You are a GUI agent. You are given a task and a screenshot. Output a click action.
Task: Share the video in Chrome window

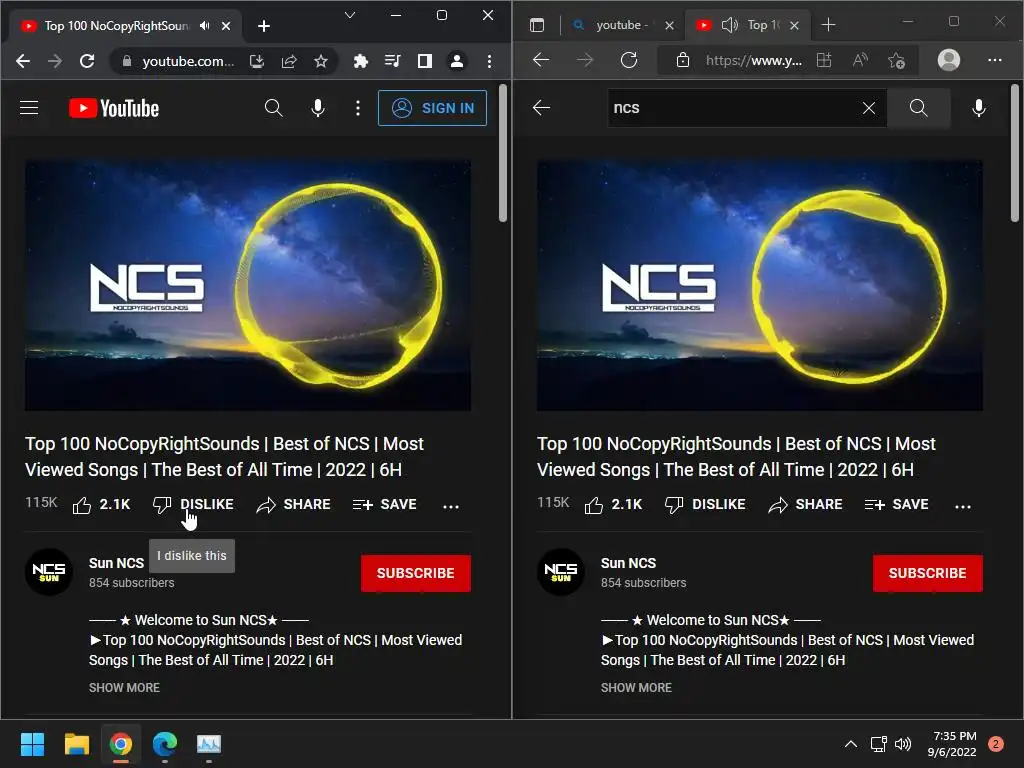[293, 505]
